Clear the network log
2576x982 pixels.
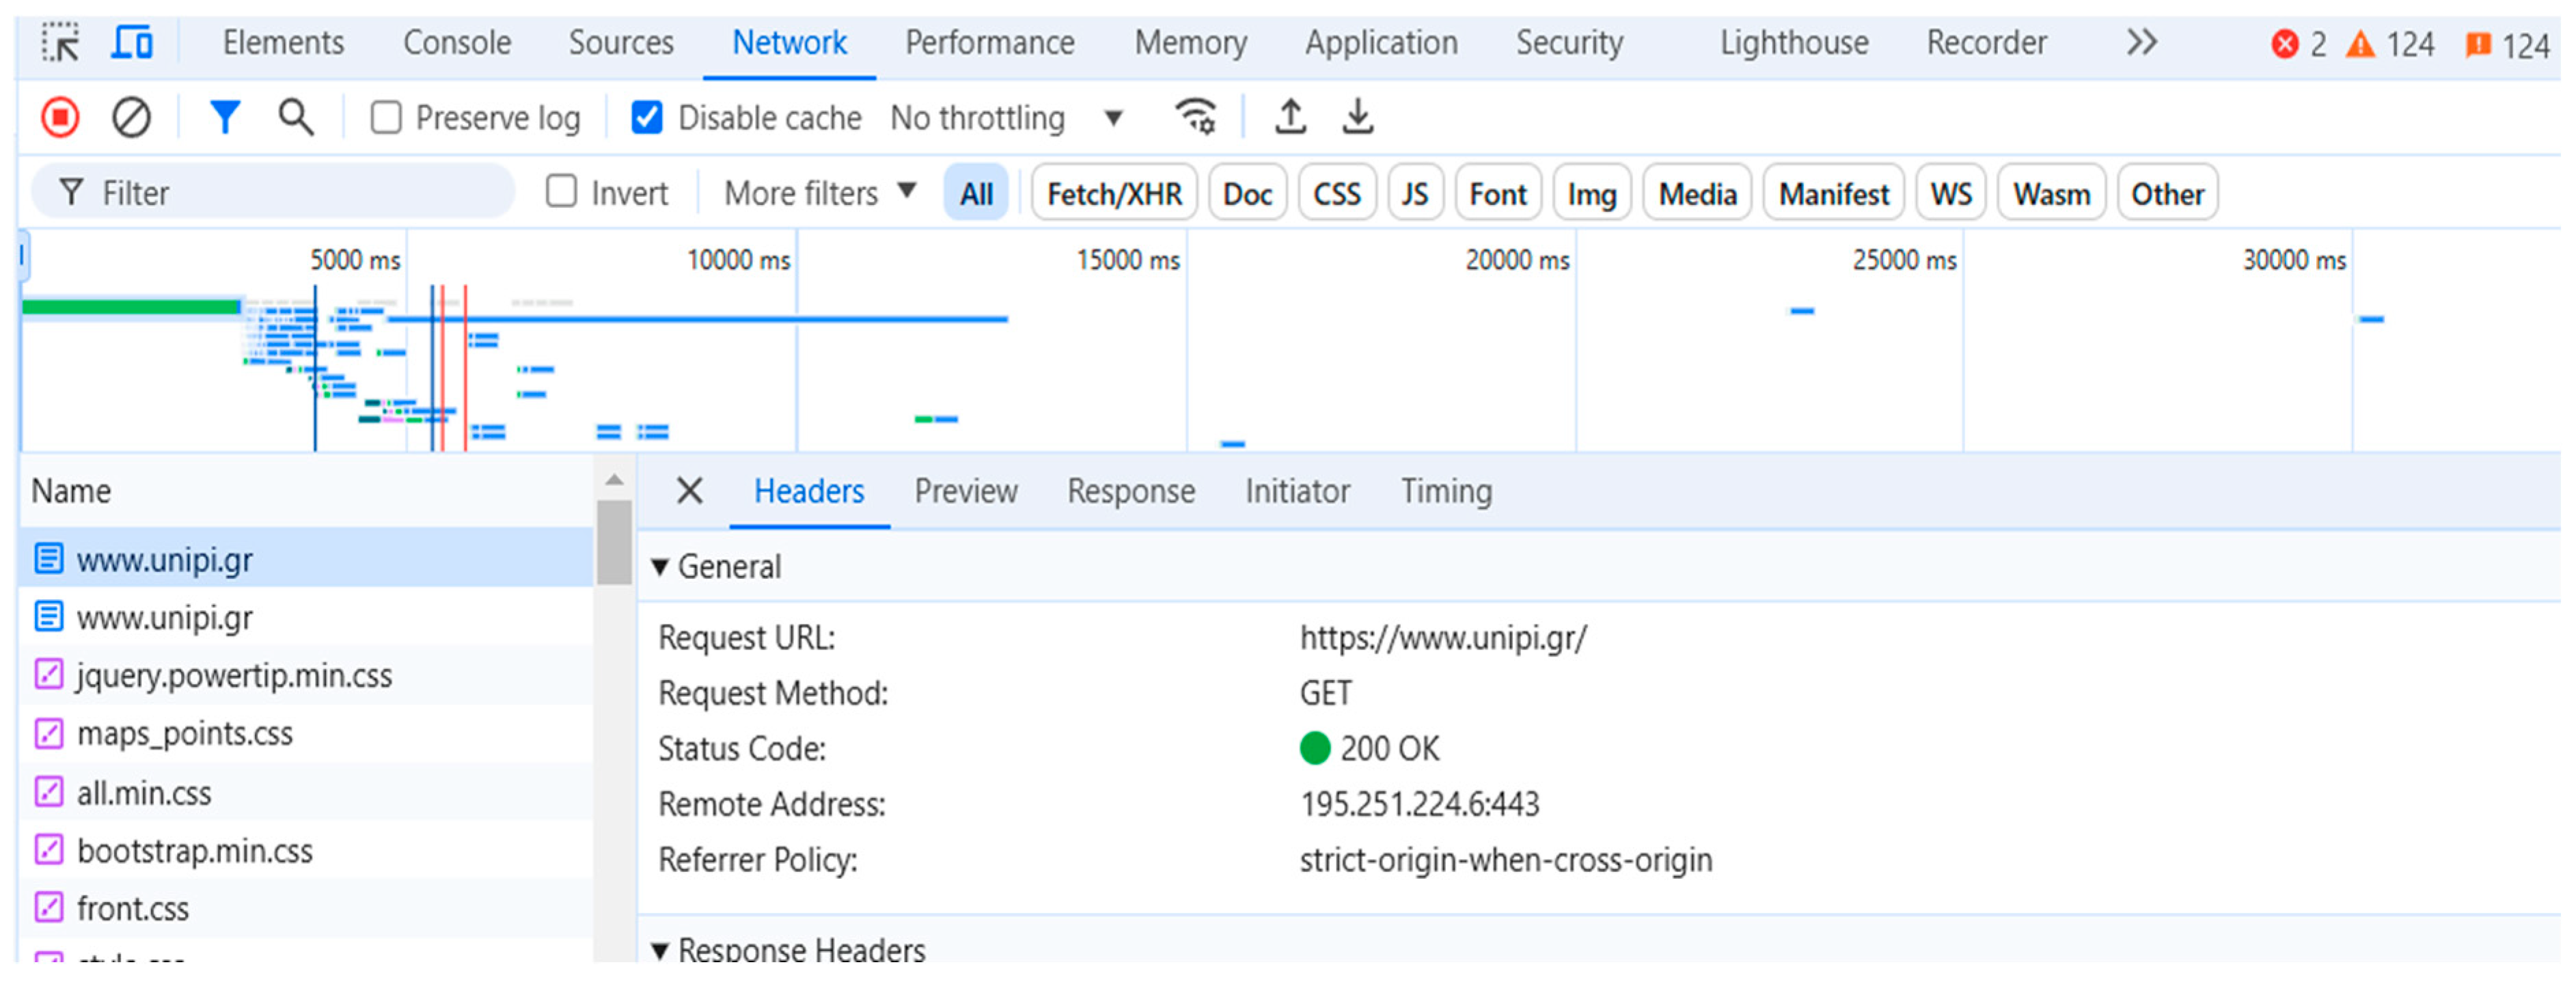tap(131, 118)
